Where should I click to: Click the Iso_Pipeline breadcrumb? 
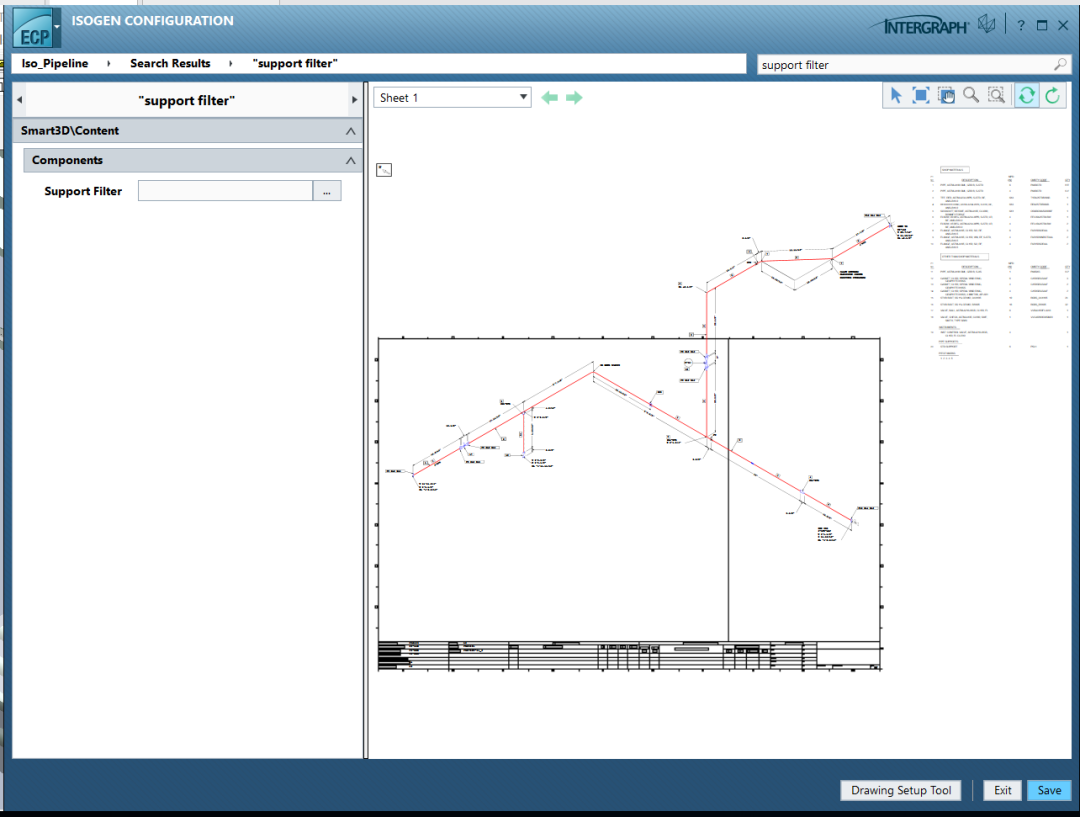pyautogui.click(x=55, y=63)
